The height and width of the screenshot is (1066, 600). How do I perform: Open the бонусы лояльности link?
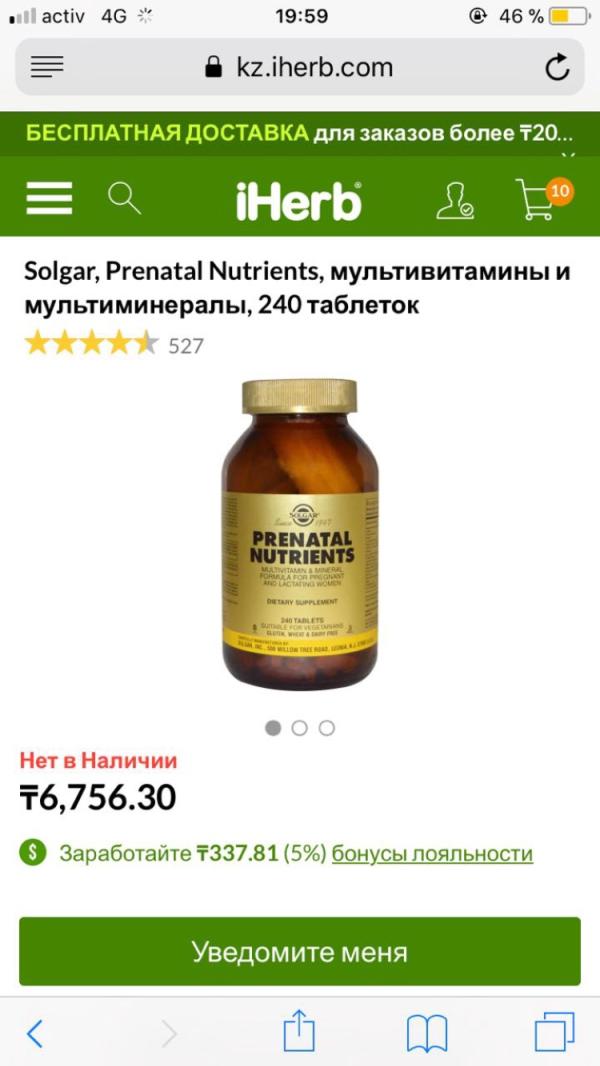(432, 853)
